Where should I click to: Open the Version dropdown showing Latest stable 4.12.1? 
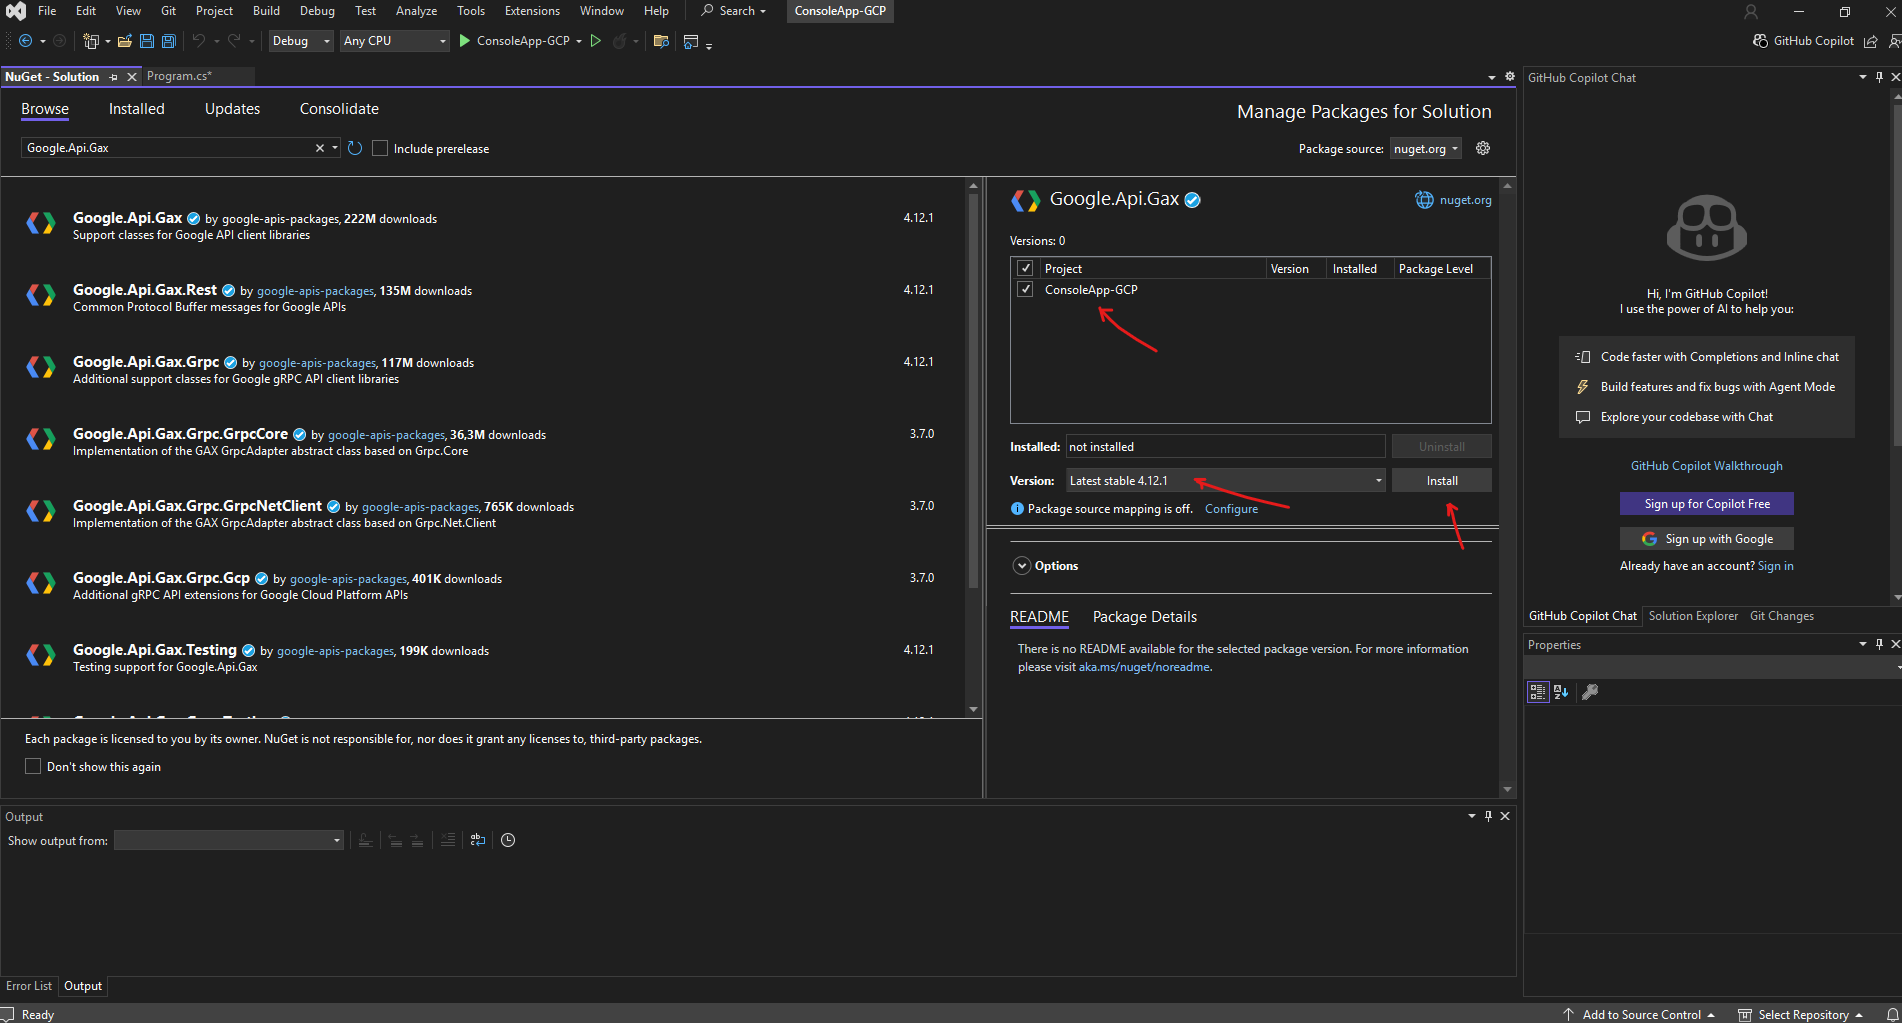pos(1225,481)
